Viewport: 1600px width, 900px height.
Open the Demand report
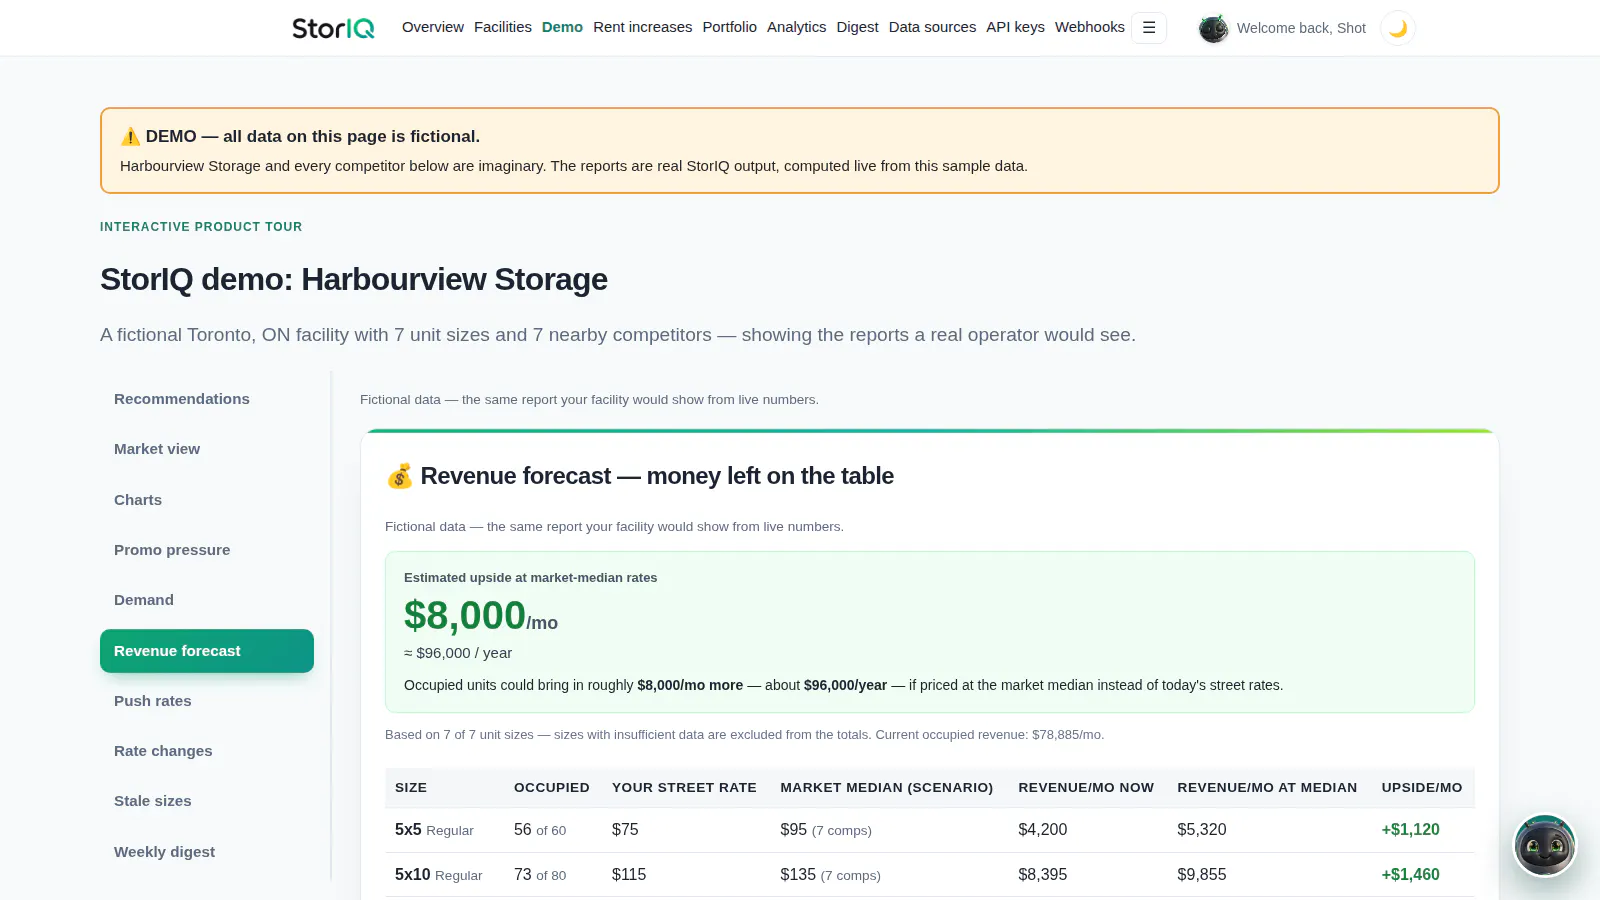207,600
